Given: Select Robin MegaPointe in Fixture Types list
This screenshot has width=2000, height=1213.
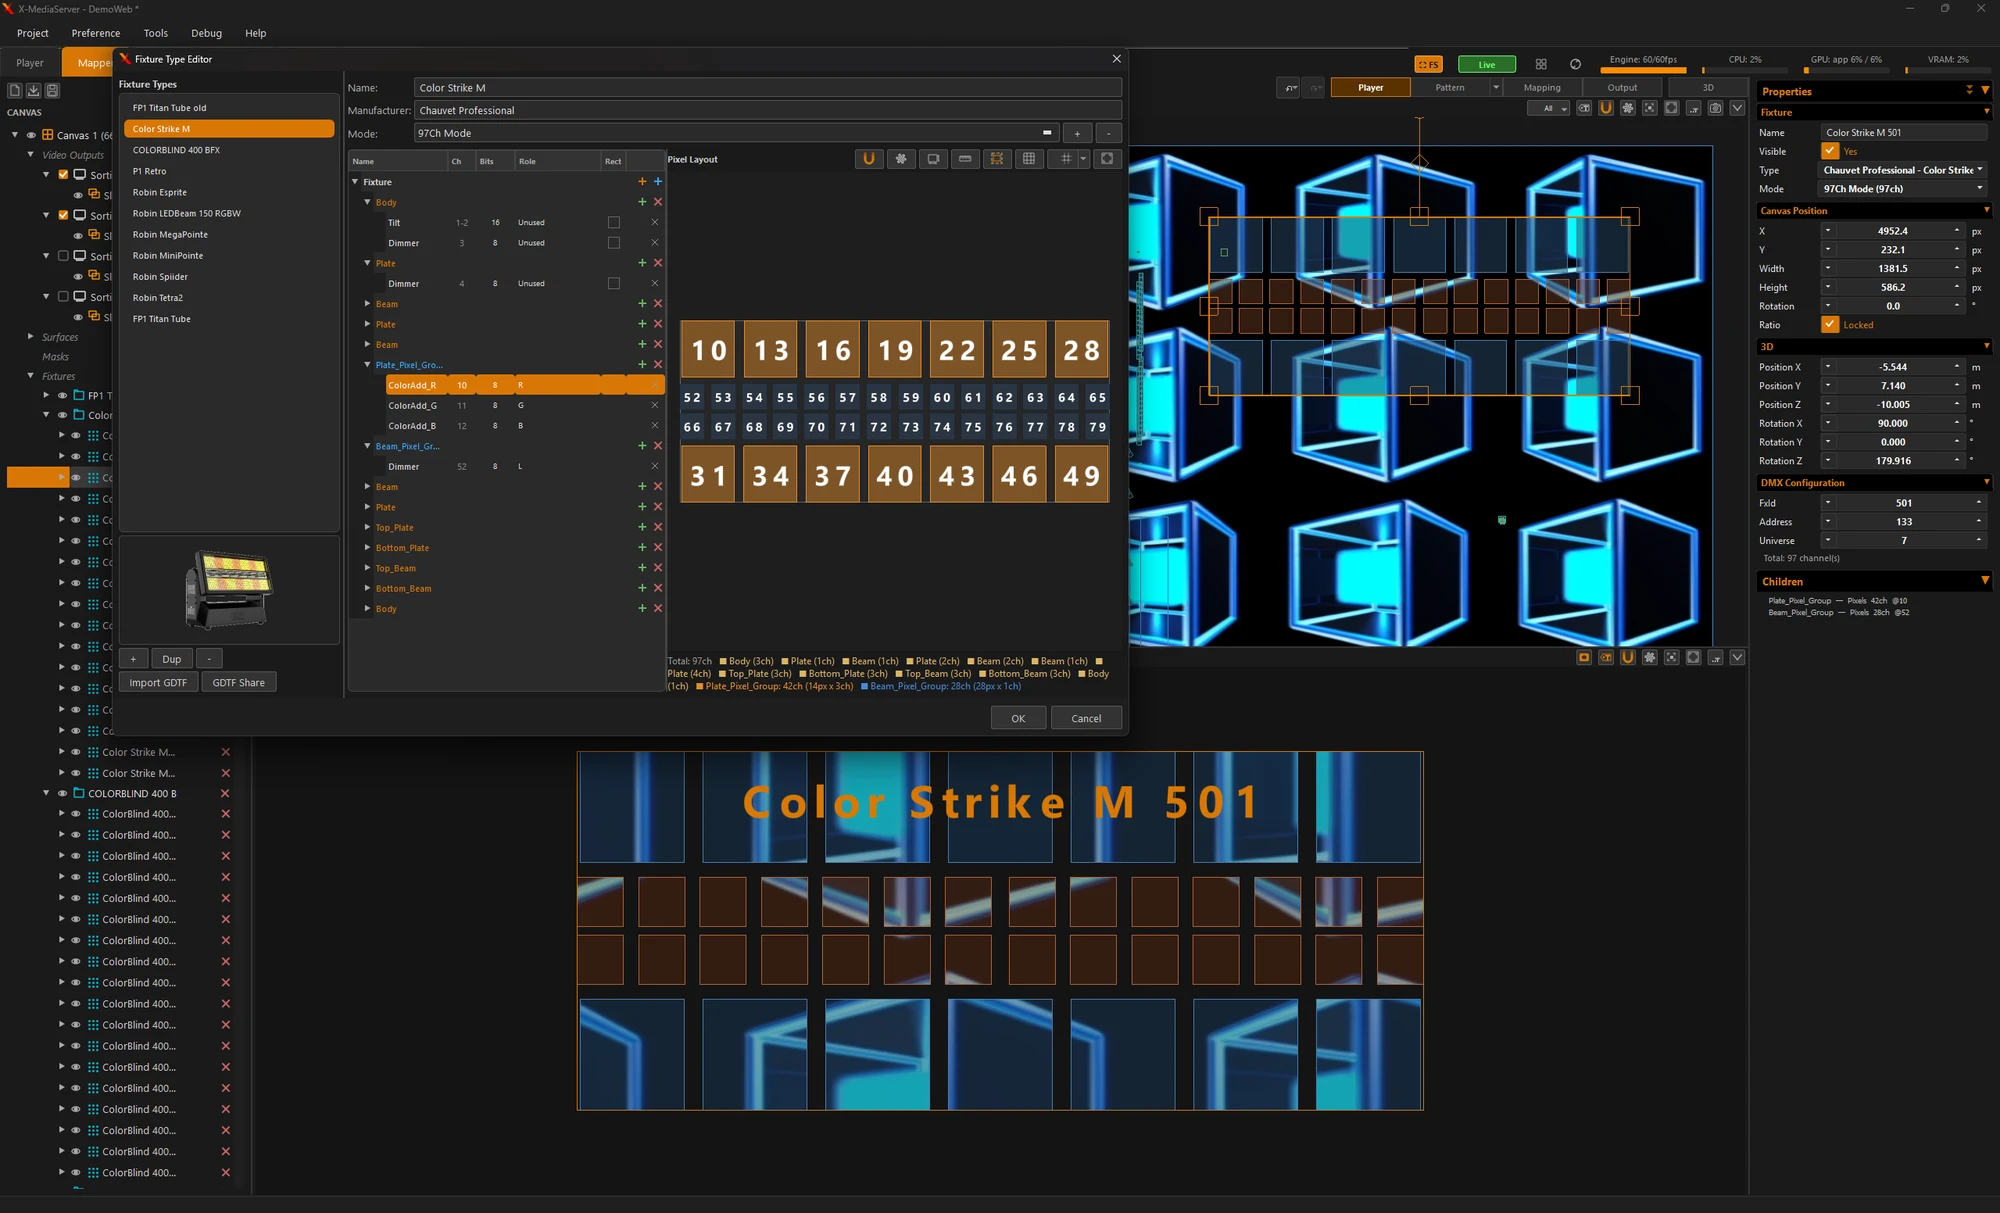Looking at the screenshot, I should 229,235.
